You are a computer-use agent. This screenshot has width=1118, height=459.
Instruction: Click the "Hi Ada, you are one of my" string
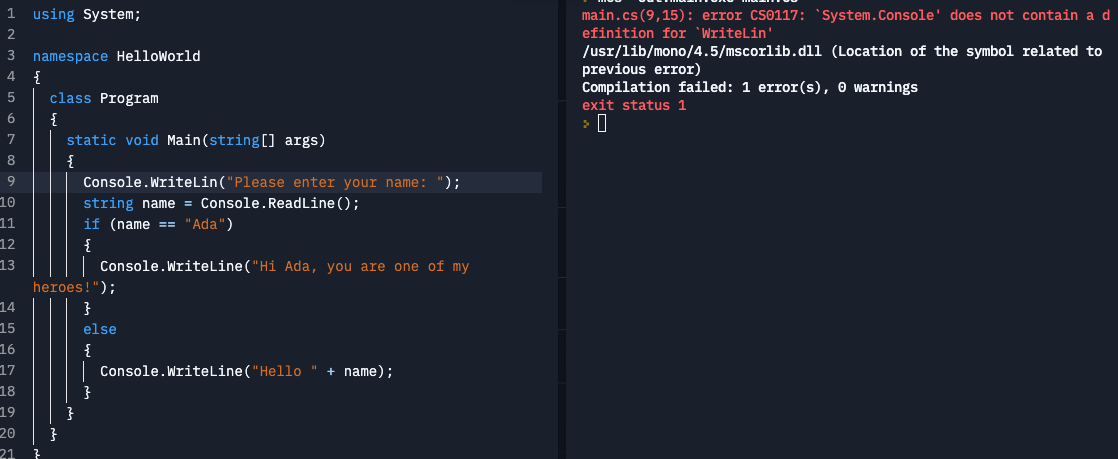360,266
